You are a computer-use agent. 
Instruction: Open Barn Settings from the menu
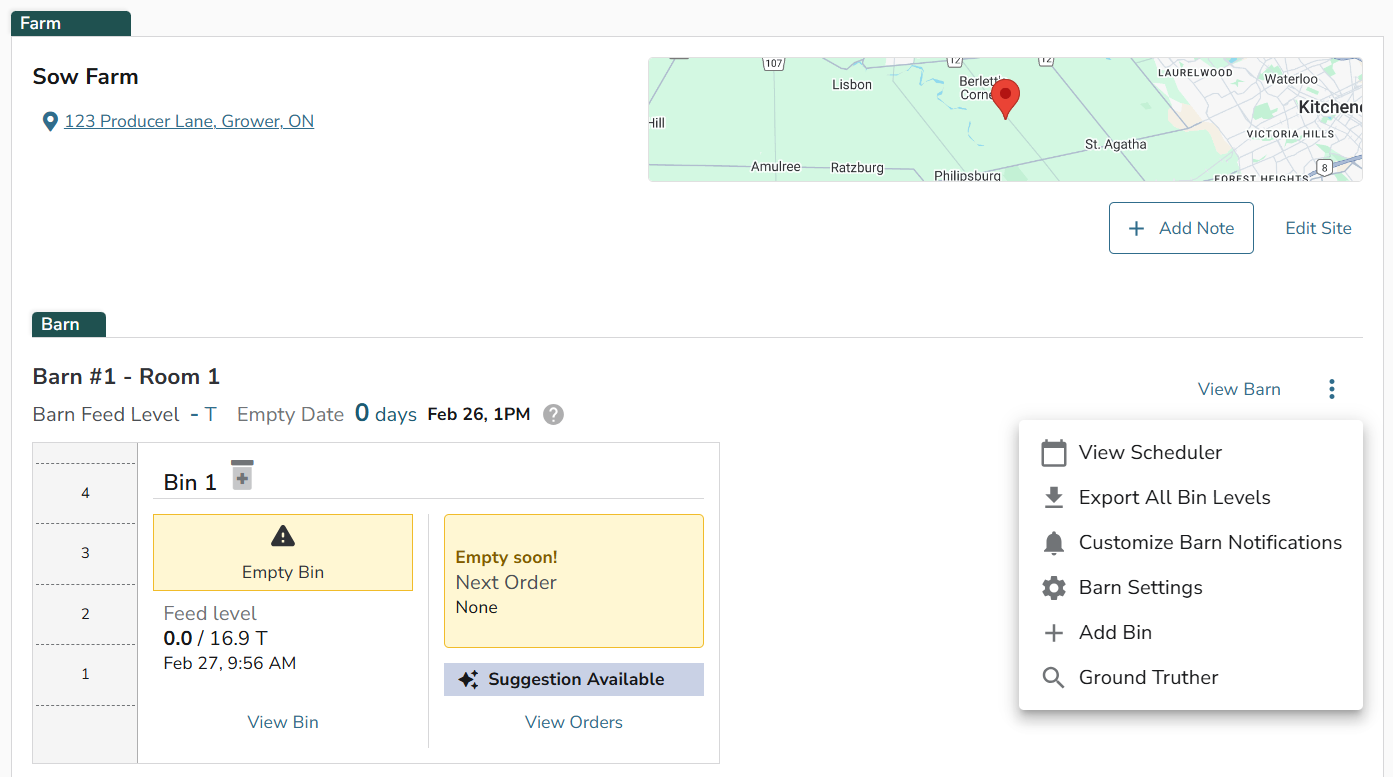(1140, 588)
